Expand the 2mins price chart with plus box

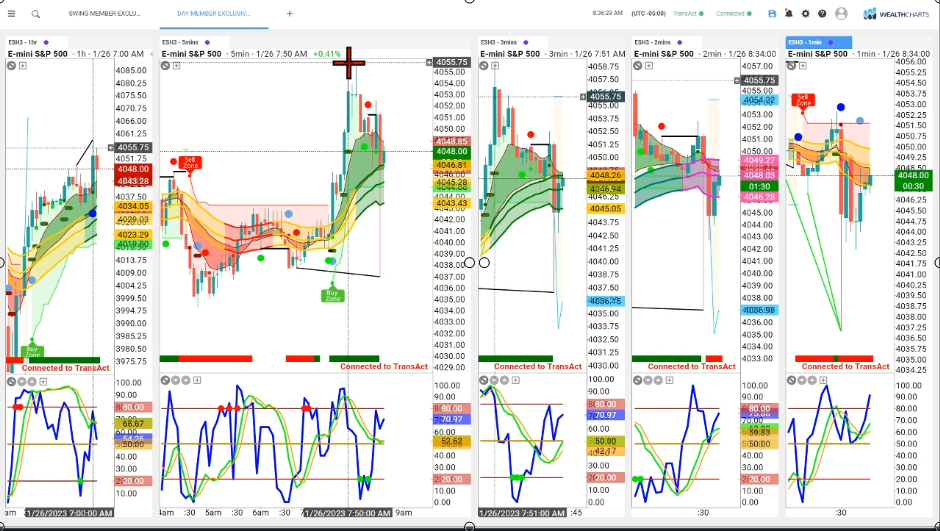[x=649, y=65]
